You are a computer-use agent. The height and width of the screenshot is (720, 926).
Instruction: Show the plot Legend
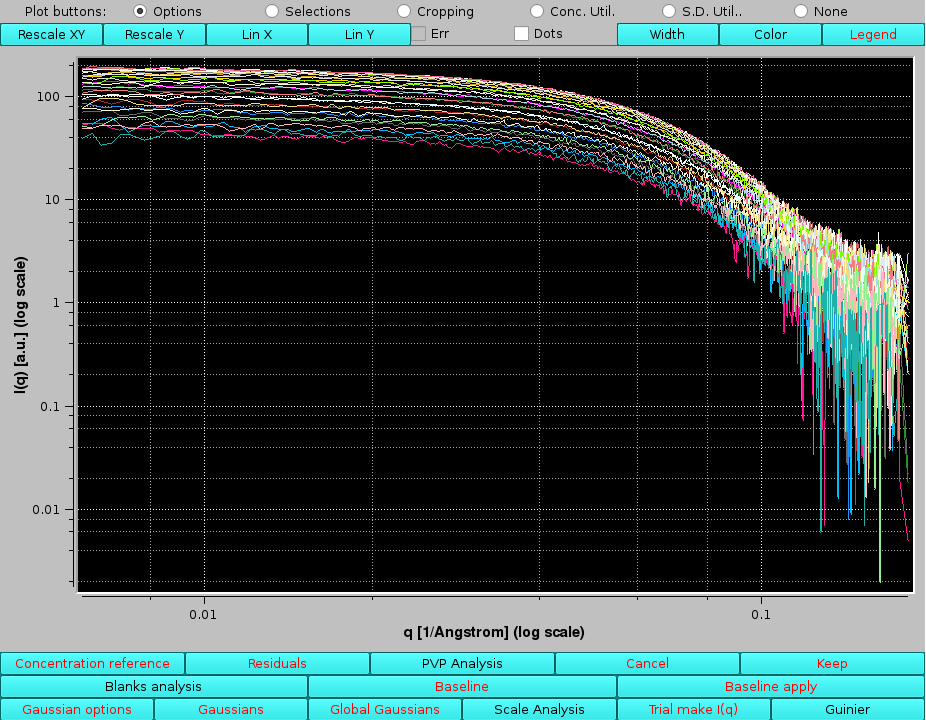[872, 33]
